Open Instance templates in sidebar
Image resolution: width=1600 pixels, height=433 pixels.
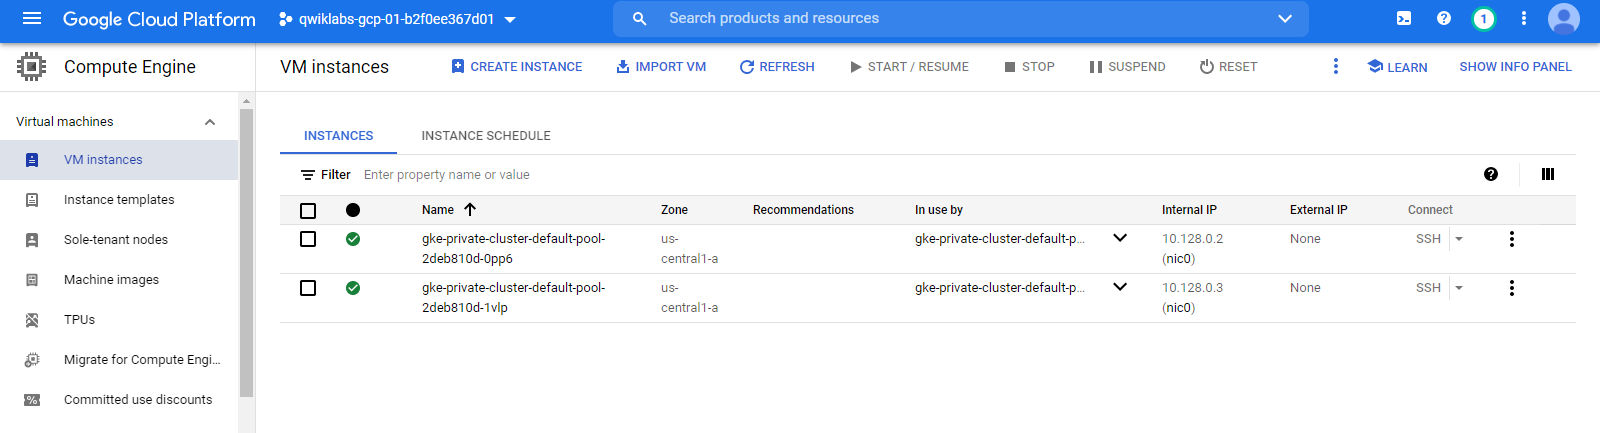click(x=119, y=200)
